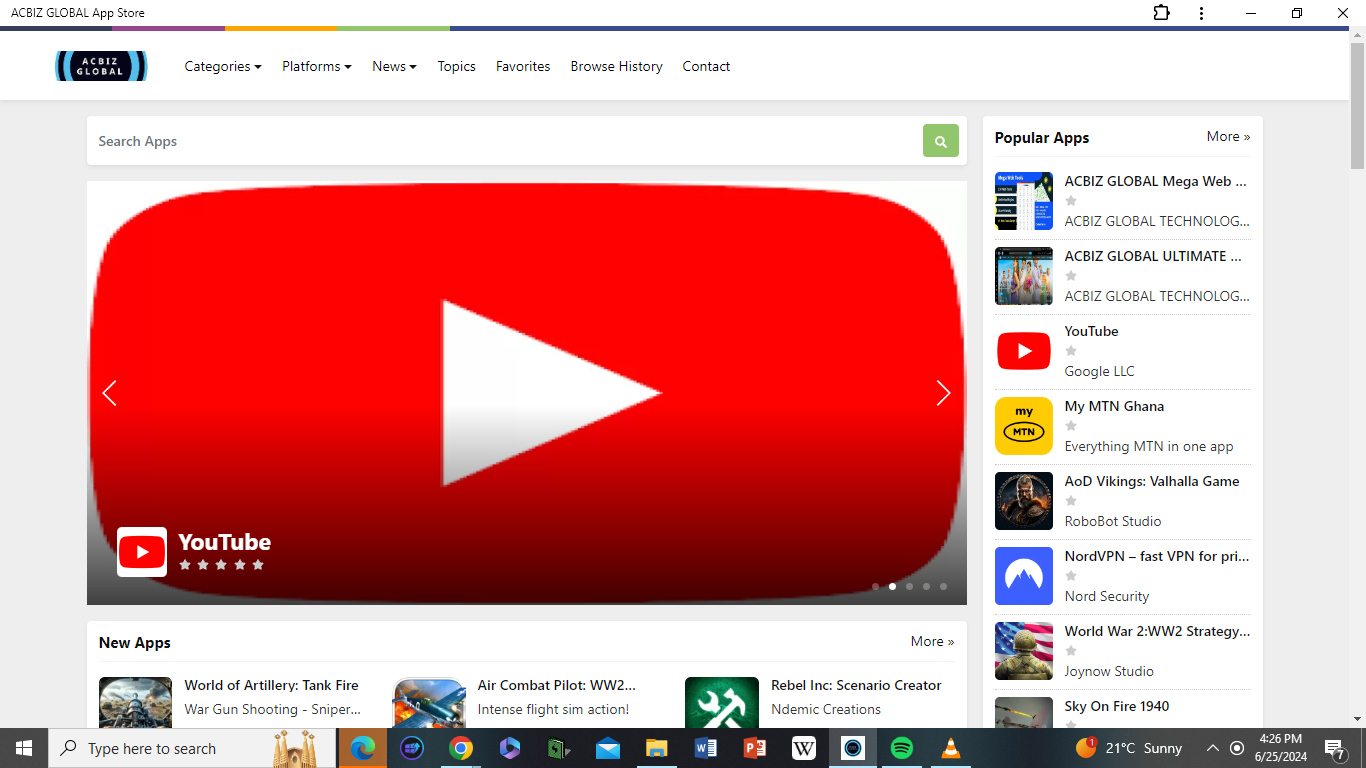The image size is (1366, 768).
Task: Go to previous carousel slide arrow
Action: pyautogui.click(x=110, y=393)
